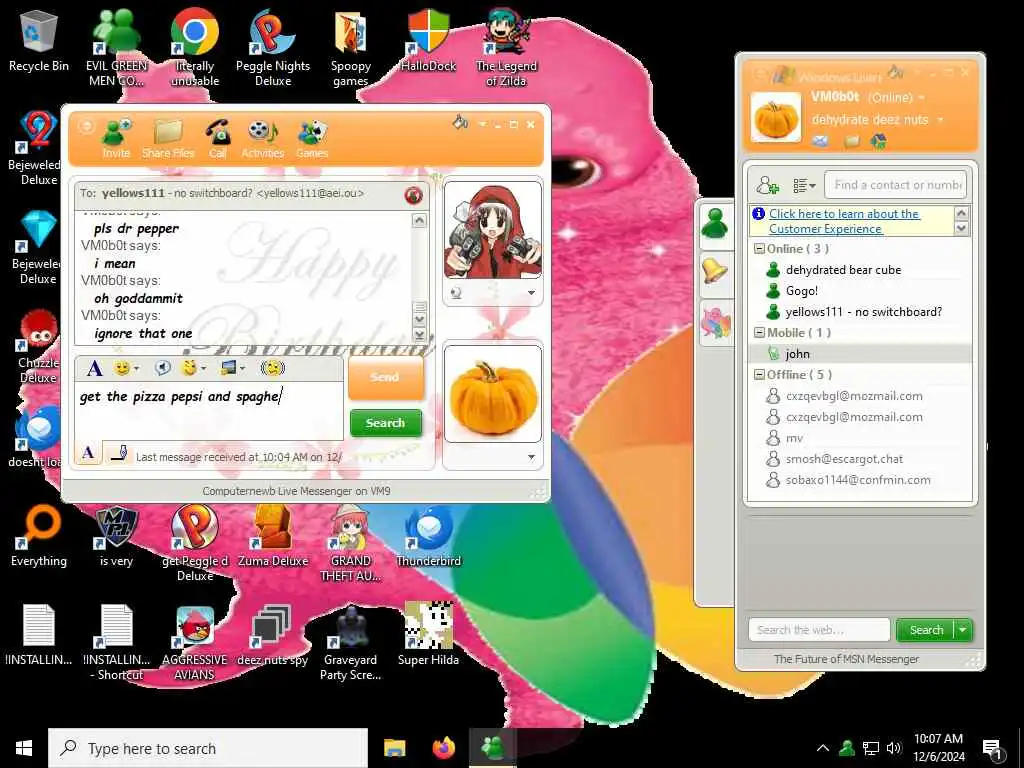Click the pumpkin avatar in the contact list window
This screenshot has height=768, width=1024.
775,118
